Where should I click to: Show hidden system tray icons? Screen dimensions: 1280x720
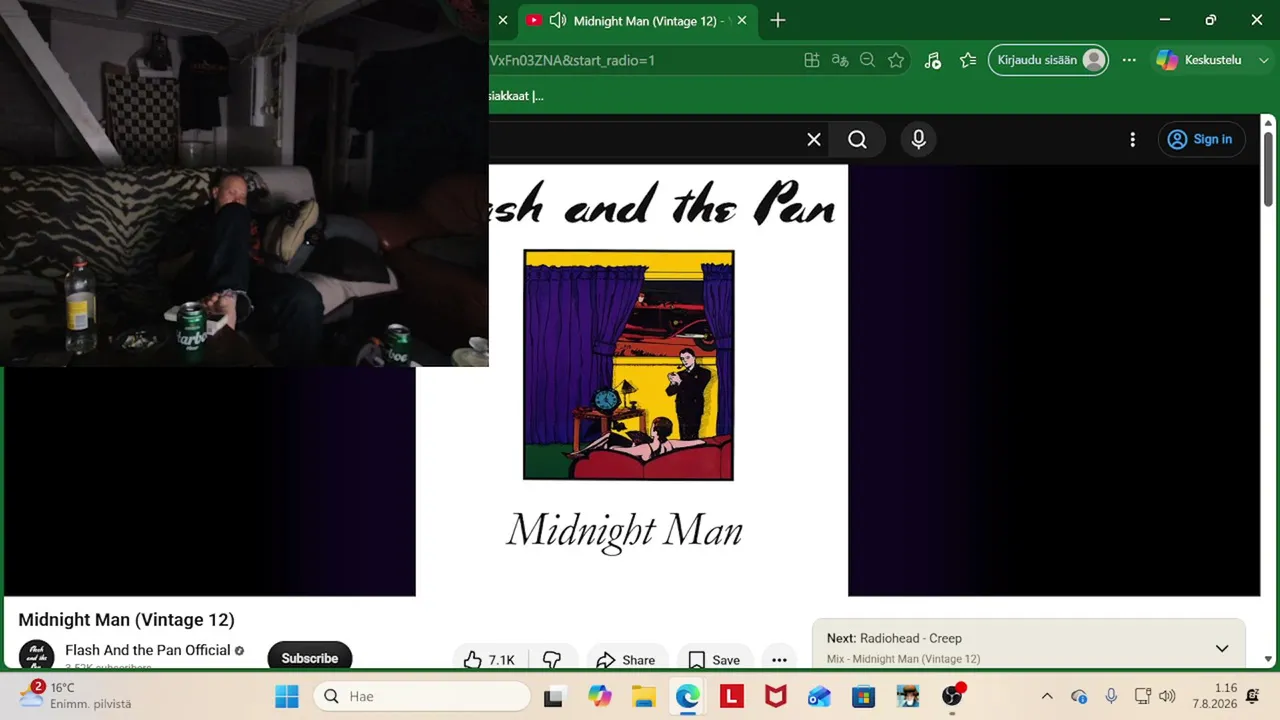[1047, 696]
